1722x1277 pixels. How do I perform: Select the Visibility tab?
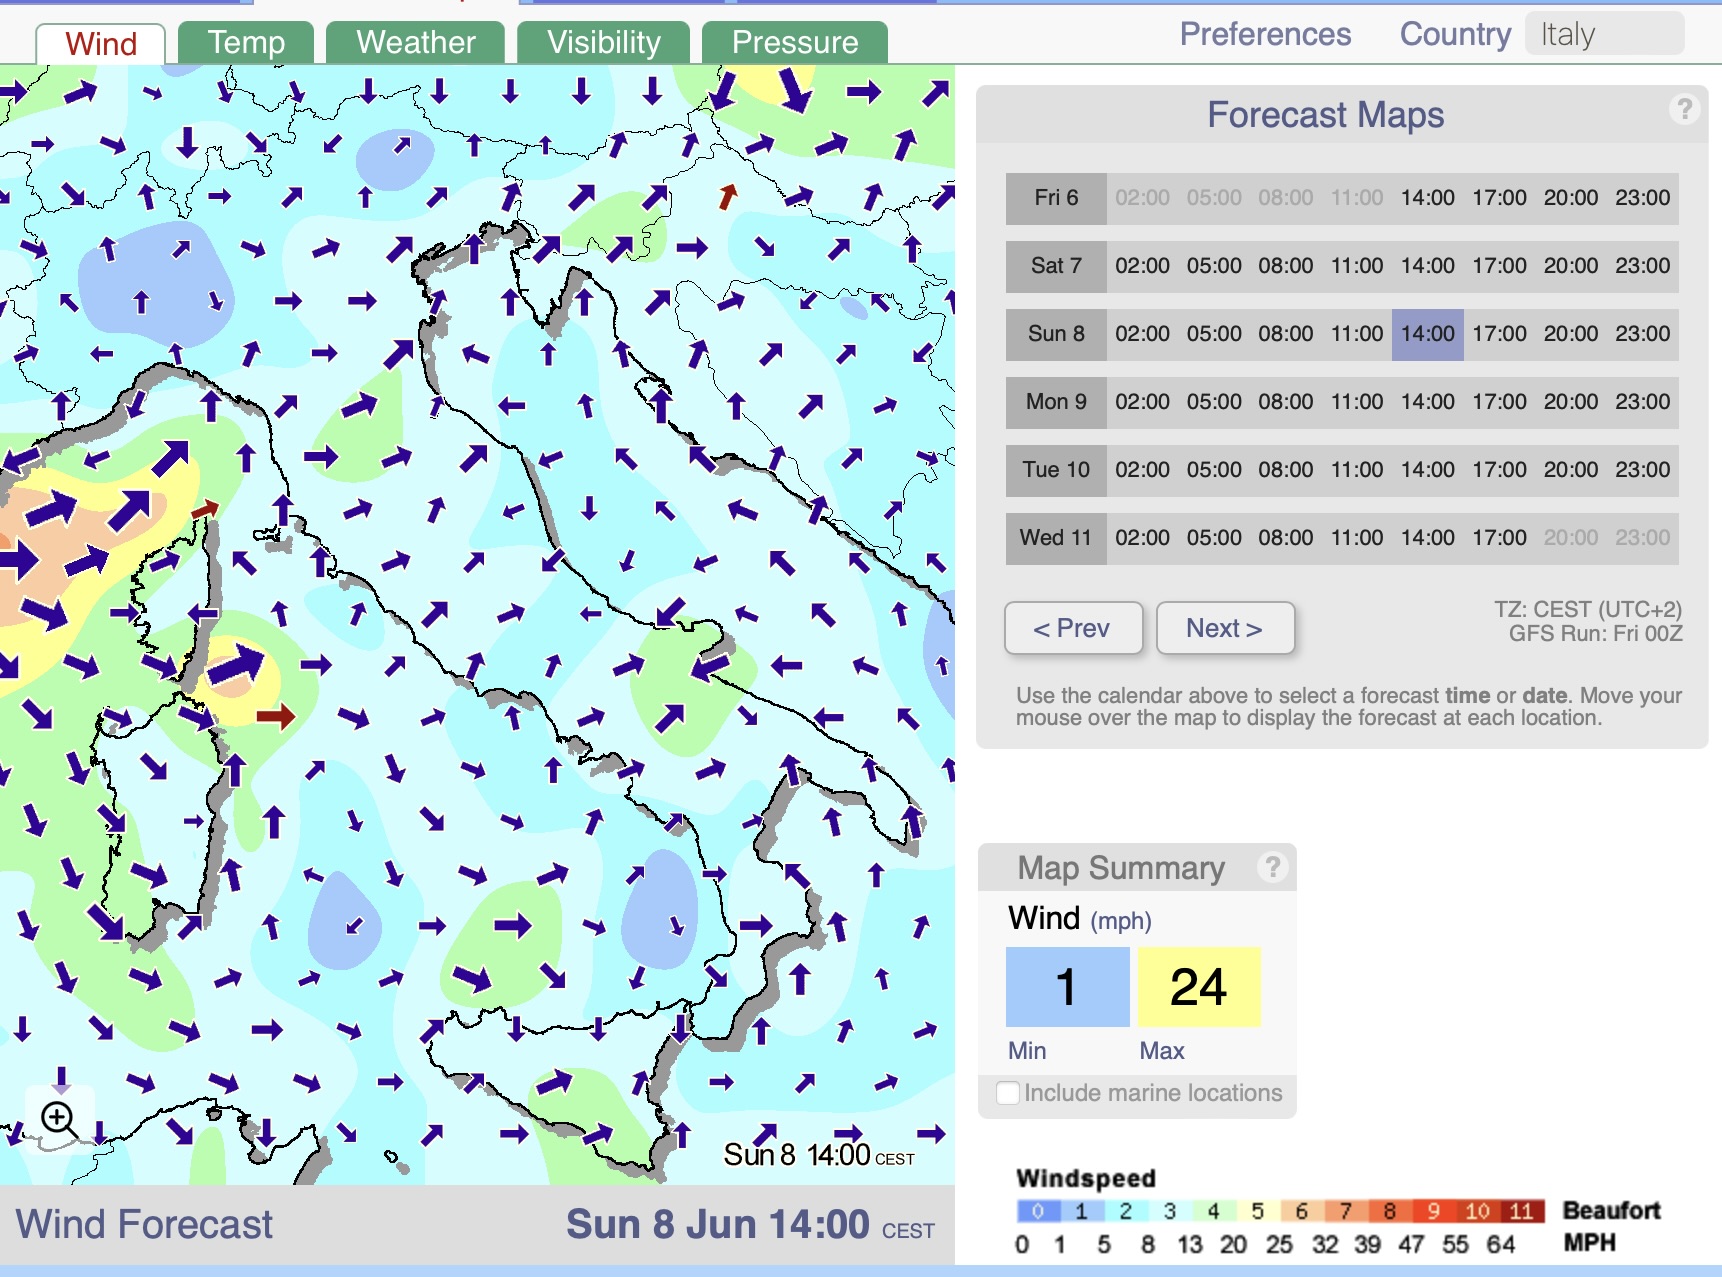(x=604, y=42)
